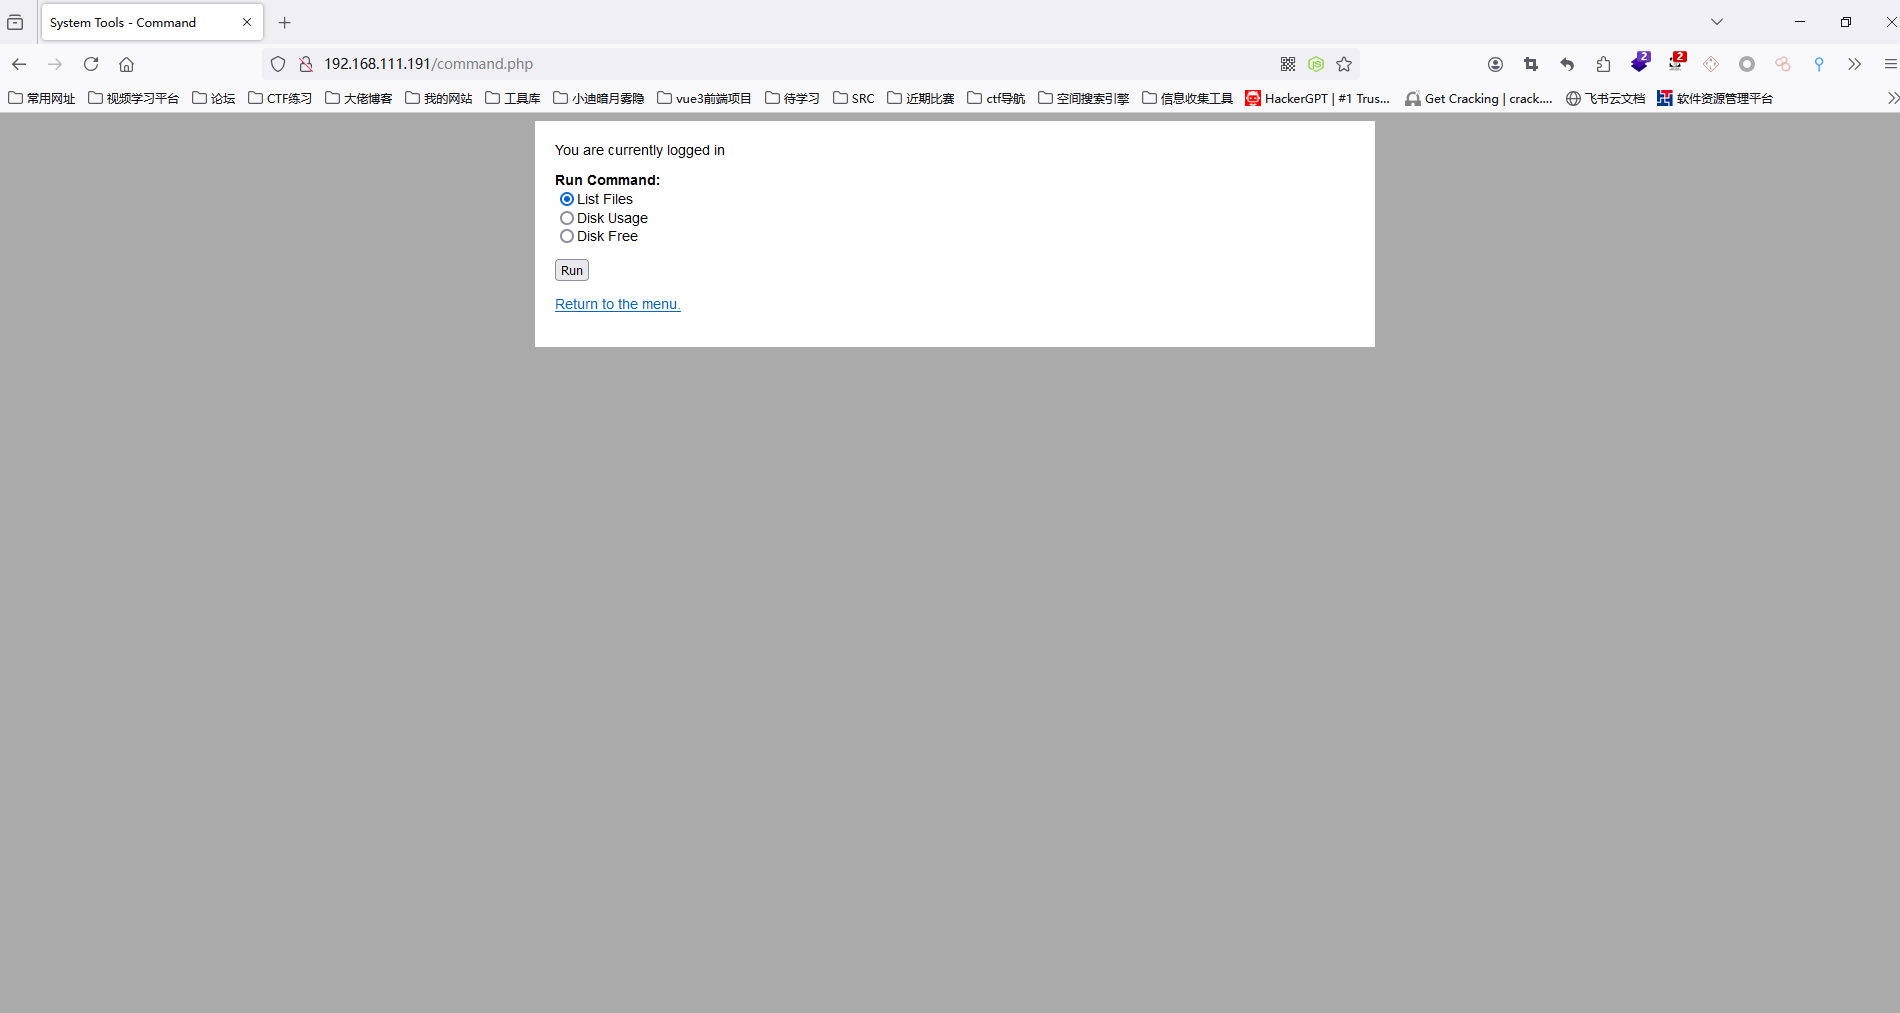
Task: Bookmark this page with the star icon
Action: pos(1344,64)
